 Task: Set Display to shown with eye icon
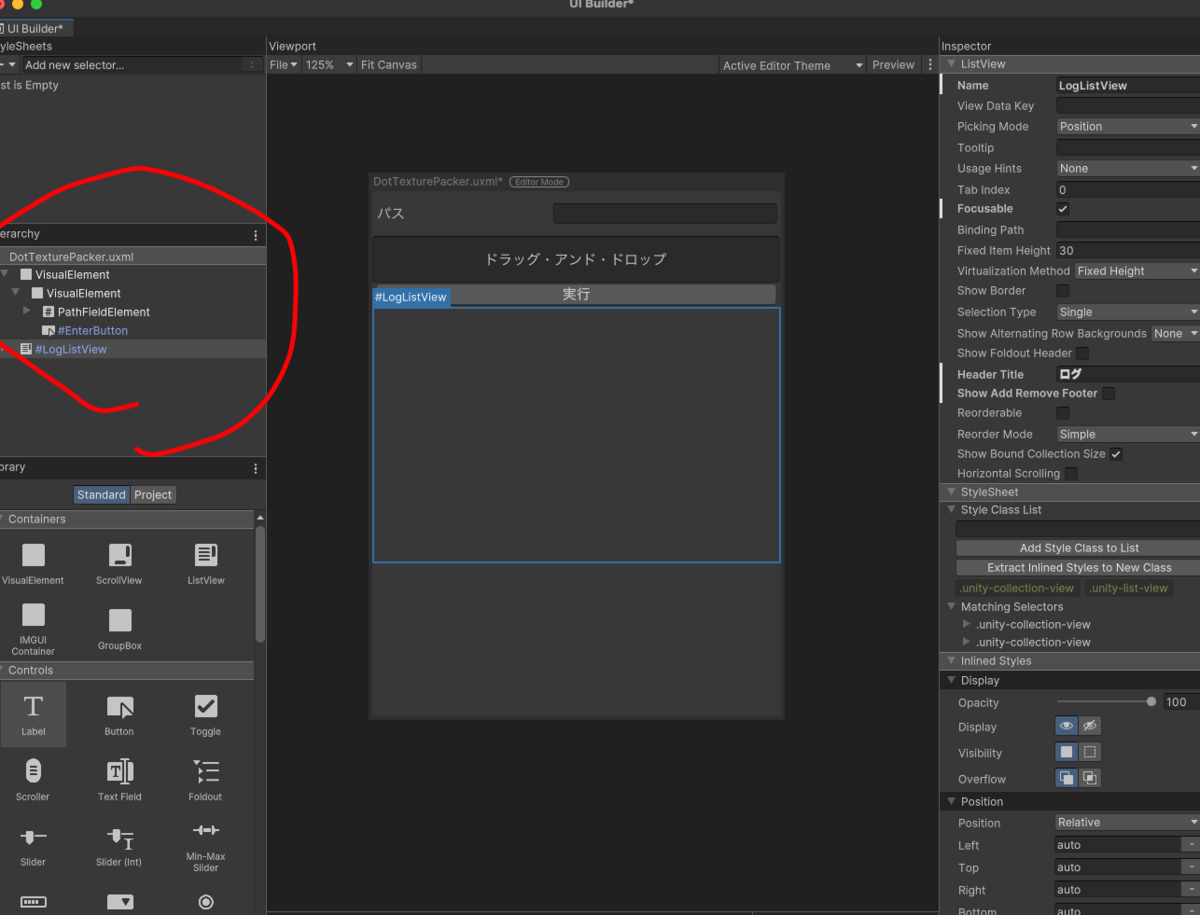1067,726
